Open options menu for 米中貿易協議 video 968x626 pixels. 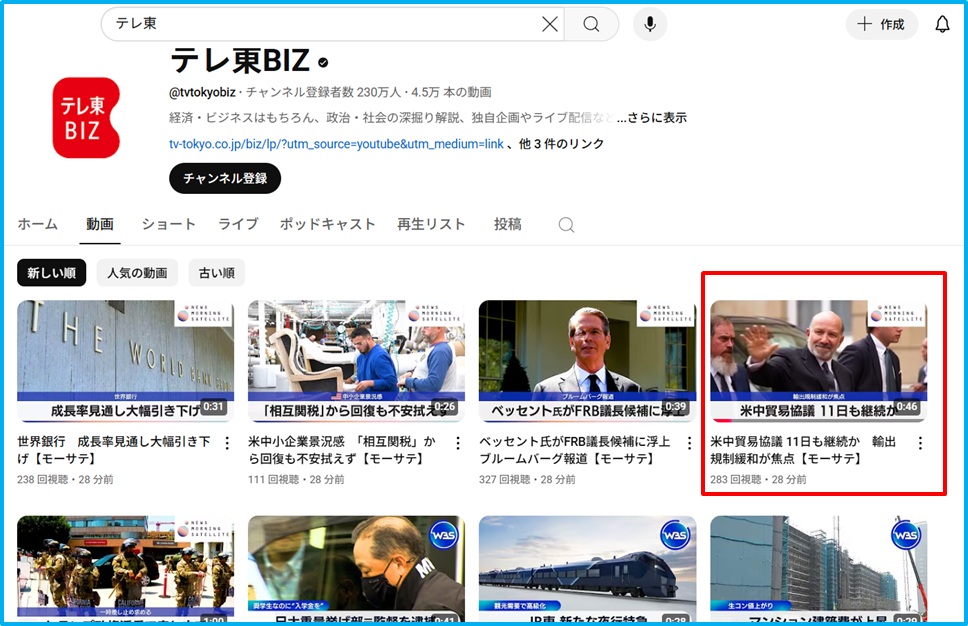pos(920,443)
